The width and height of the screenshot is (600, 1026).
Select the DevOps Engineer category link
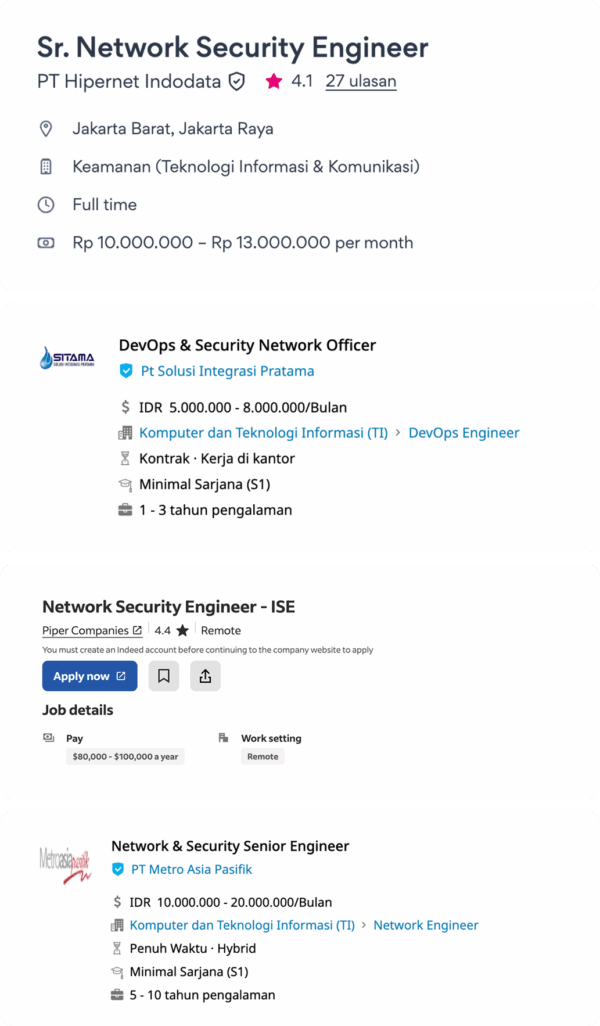[464, 432]
